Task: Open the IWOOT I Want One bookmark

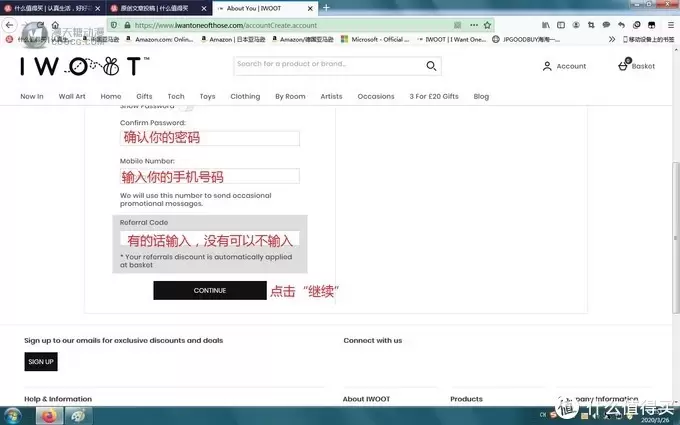Action: pos(451,39)
